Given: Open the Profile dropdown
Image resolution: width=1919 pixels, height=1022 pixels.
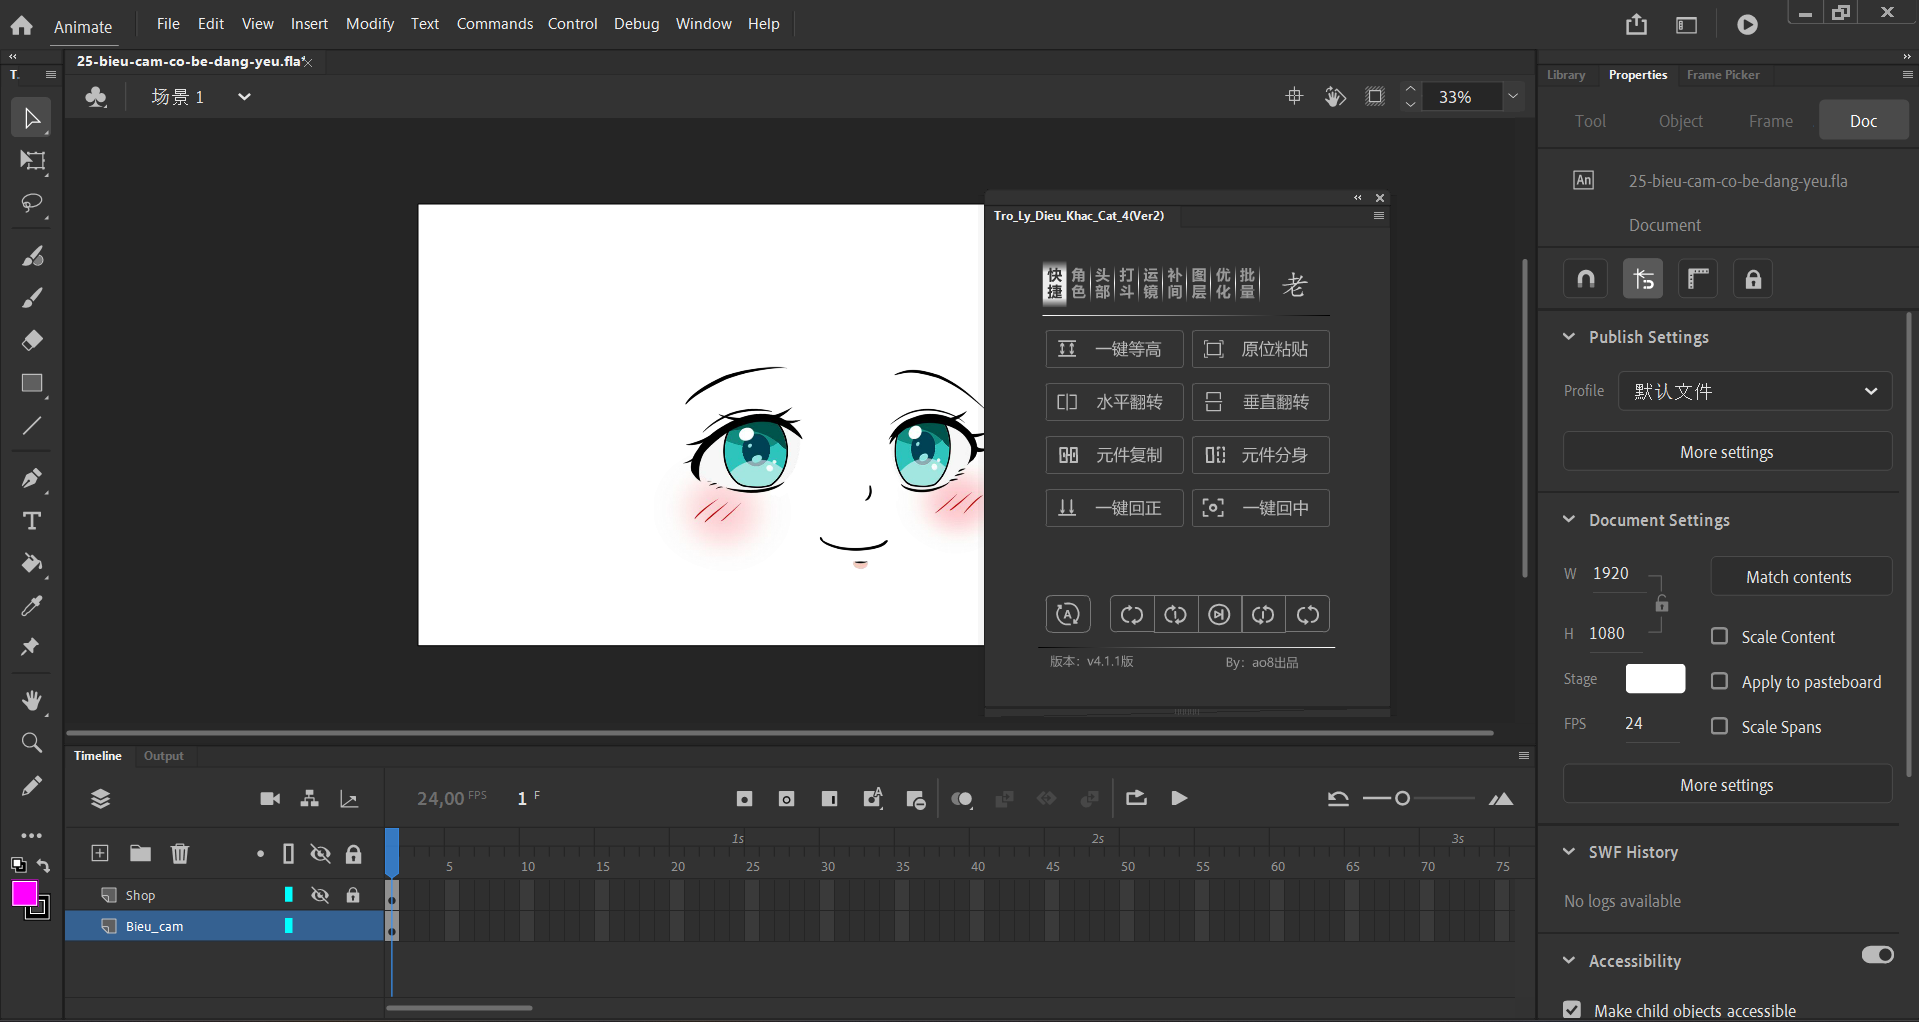Looking at the screenshot, I should 1755,391.
